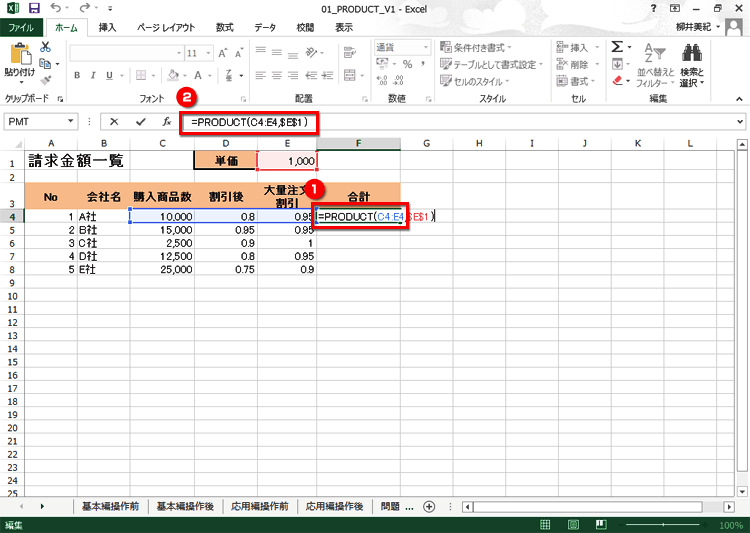Switch to the View (表示) tab

click(x=343, y=27)
